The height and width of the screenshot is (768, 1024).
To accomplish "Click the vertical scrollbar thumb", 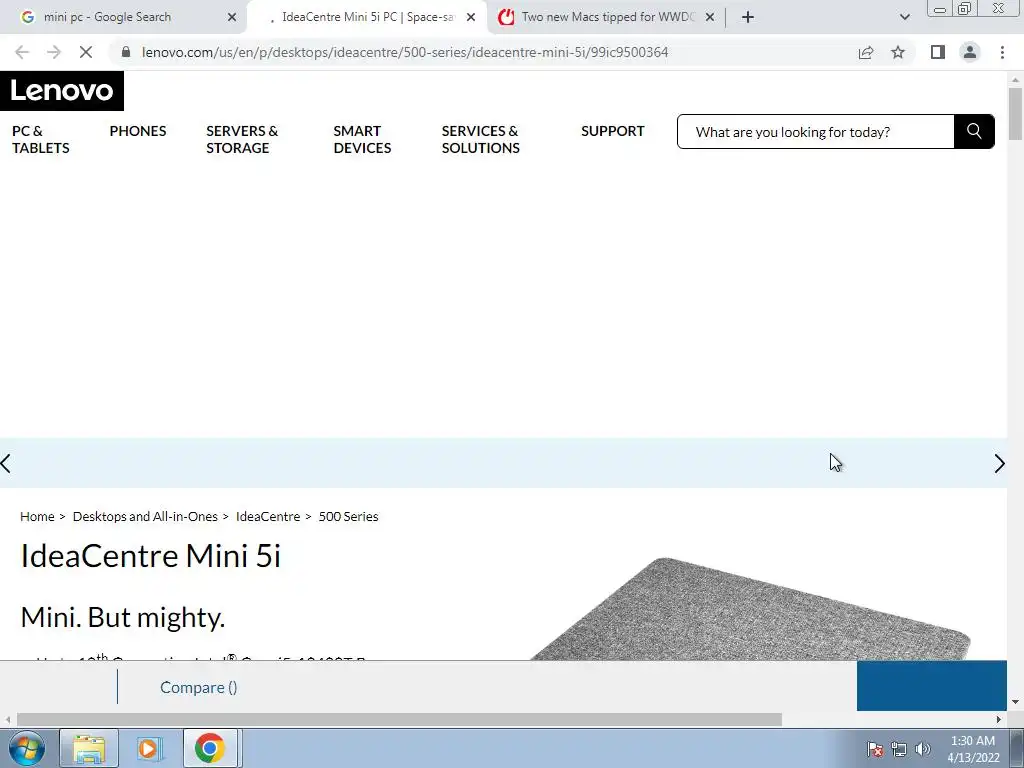I will click(x=1015, y=113).
